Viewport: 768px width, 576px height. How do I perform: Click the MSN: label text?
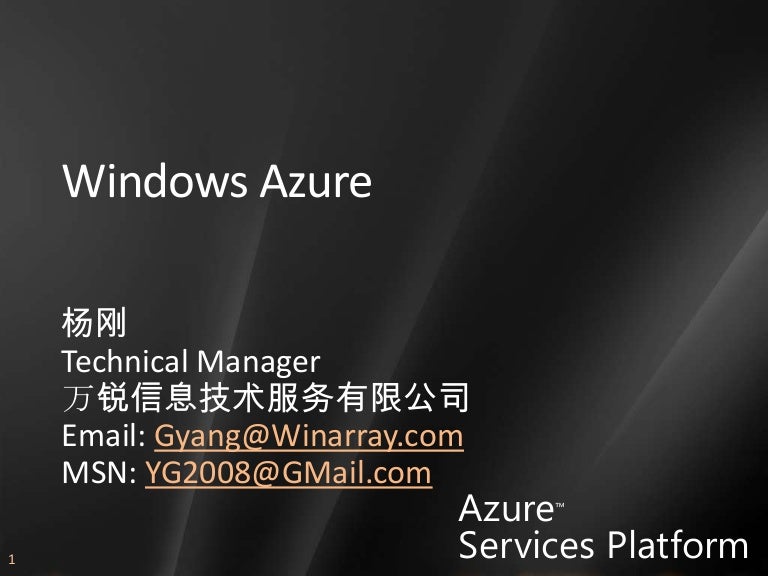click(99, 472)
